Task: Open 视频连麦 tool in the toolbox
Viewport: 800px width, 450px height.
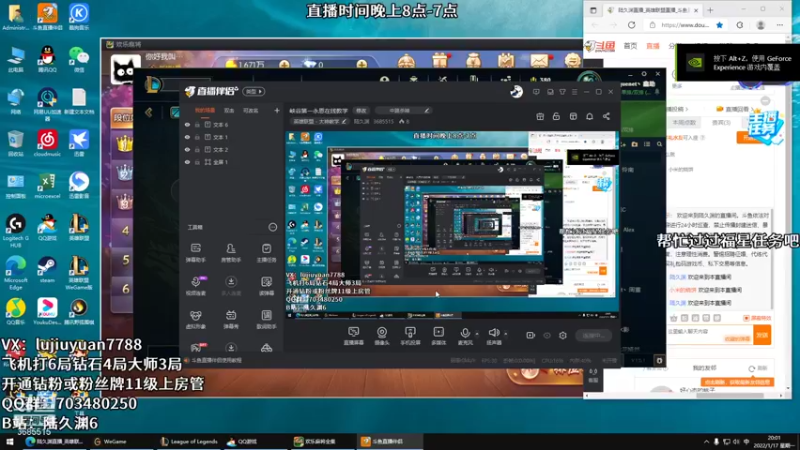Action: pos(195,286)
